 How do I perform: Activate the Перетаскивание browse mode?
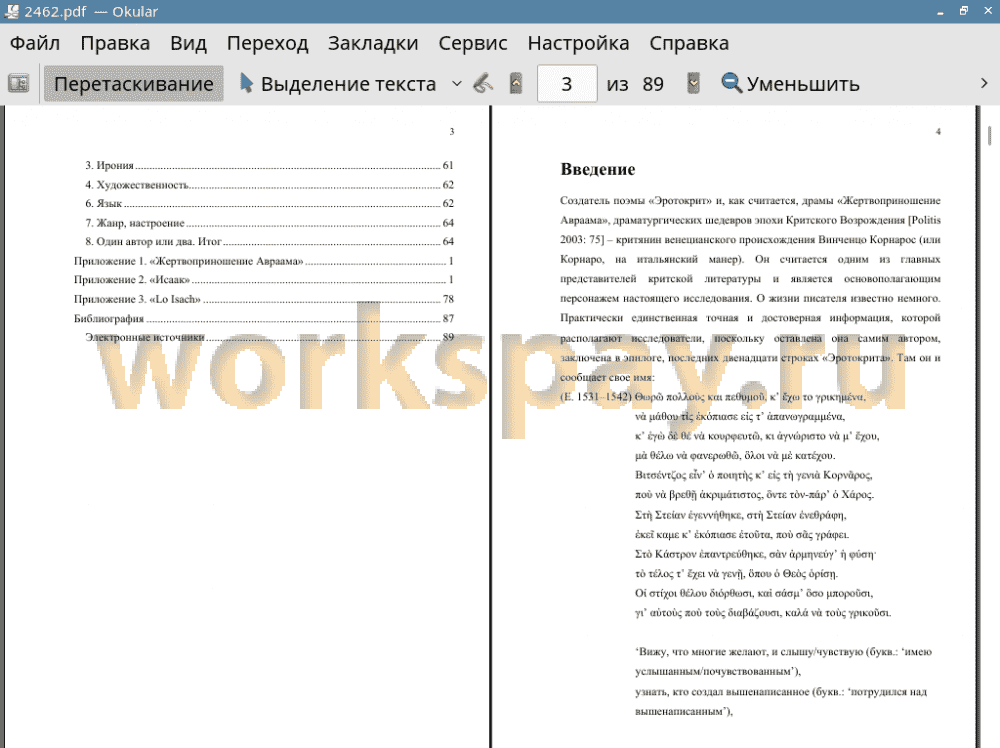133,84
